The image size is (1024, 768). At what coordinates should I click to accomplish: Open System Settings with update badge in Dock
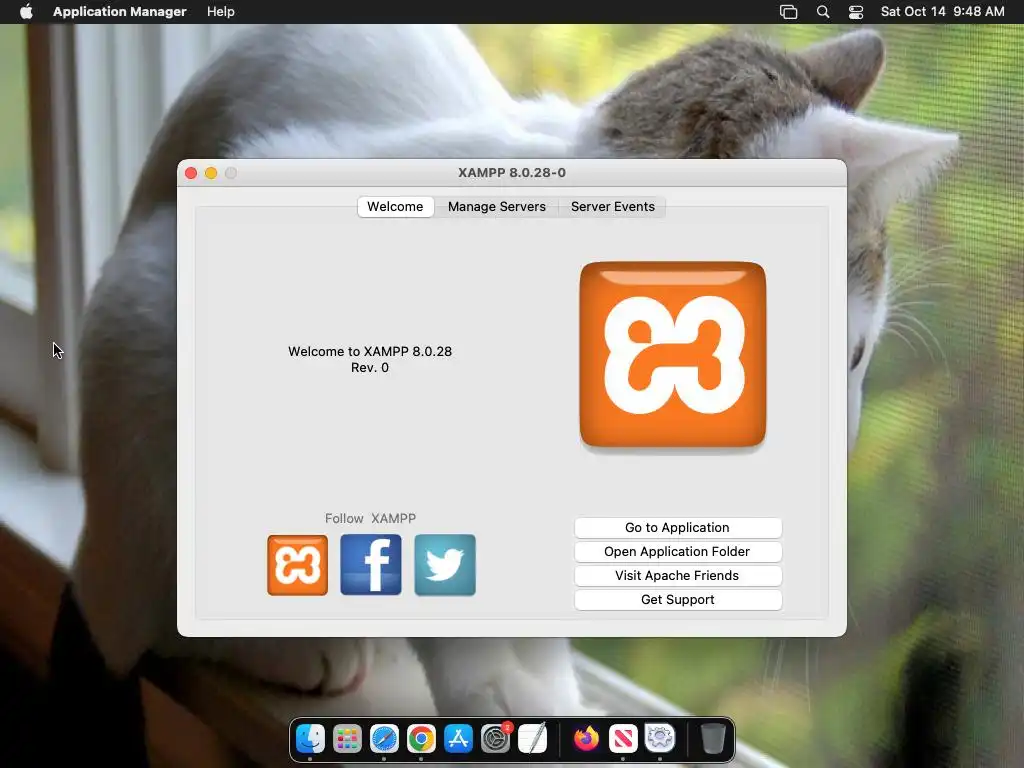[496, 739]
